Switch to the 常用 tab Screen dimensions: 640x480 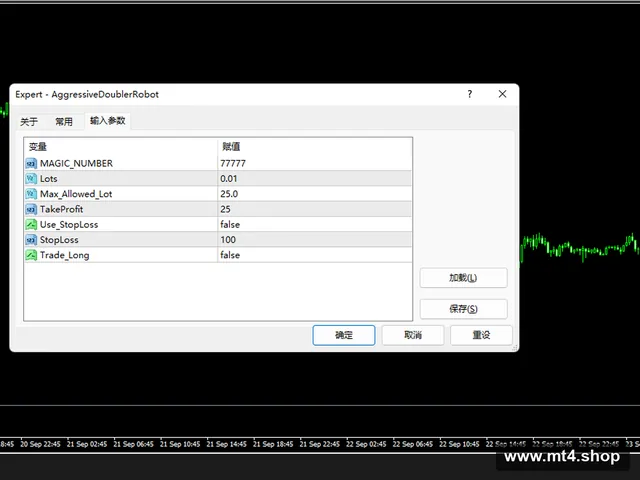64,122
